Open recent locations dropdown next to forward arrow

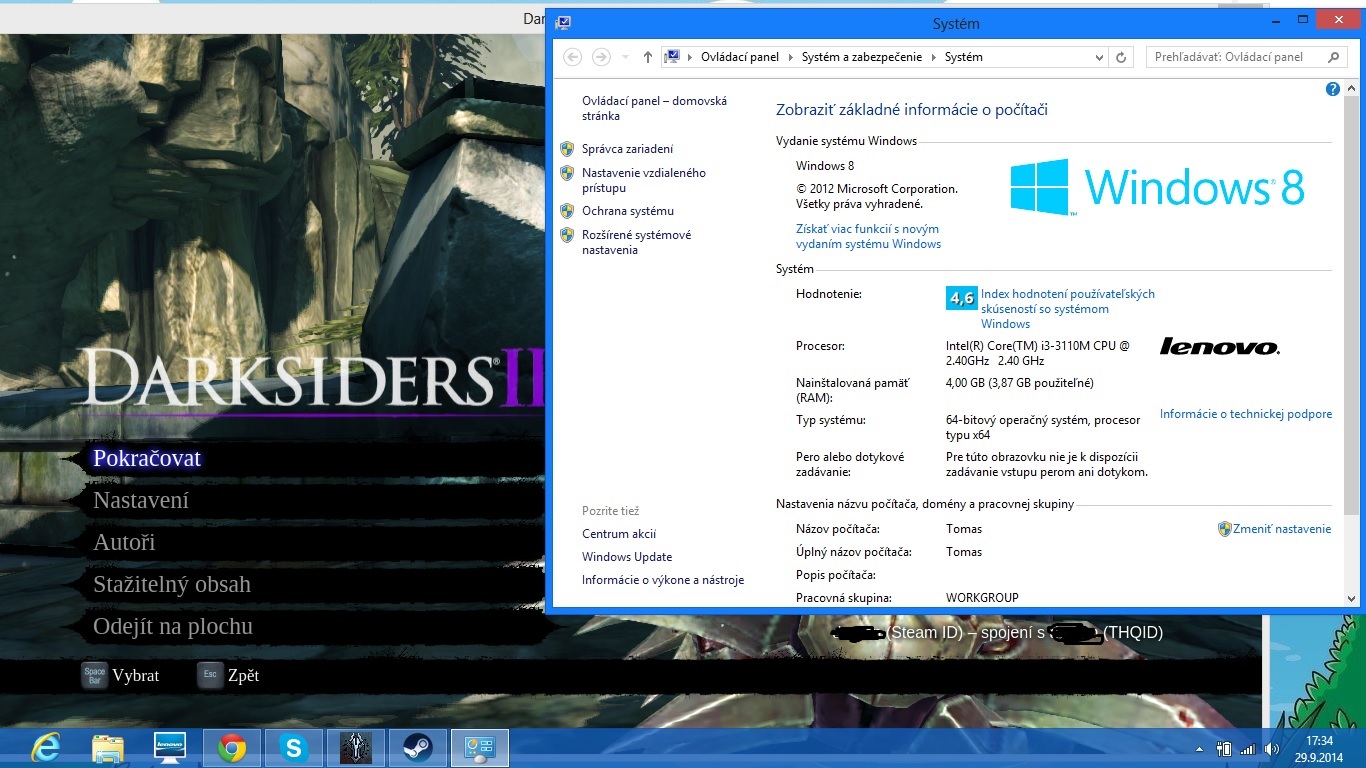(625, 57)
